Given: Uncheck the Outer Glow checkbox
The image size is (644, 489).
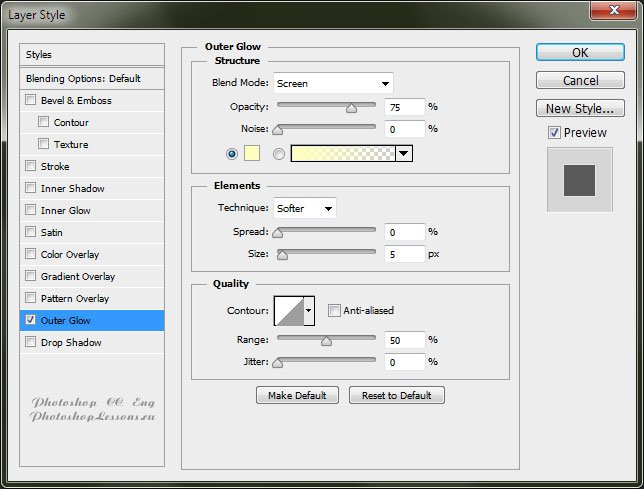Looking at the screenshot, I should [x=31, y=320].
